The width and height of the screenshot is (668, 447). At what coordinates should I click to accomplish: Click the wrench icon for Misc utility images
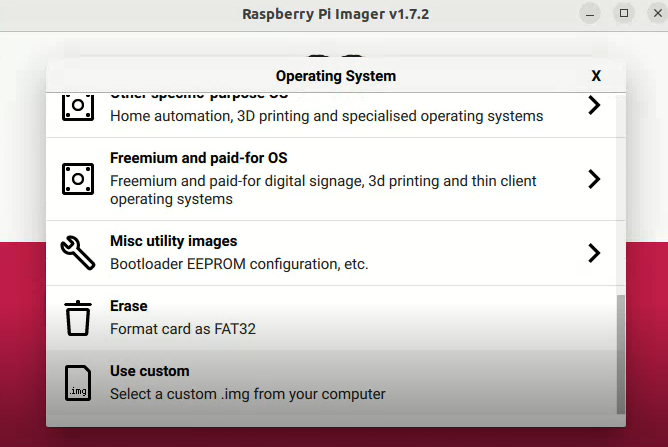click(78, 253)
